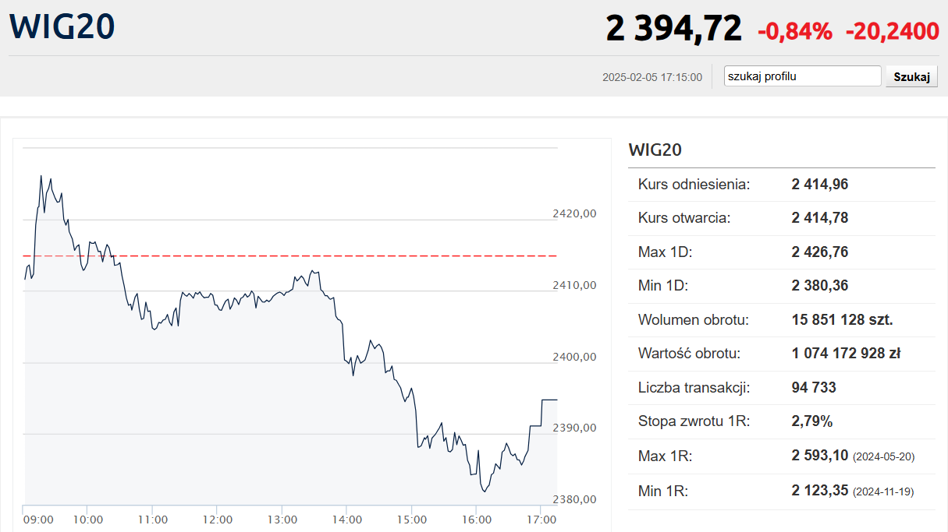Screen dimensions: 948x532
Task: Click the WIG20 page title
Action: [62, 27]
